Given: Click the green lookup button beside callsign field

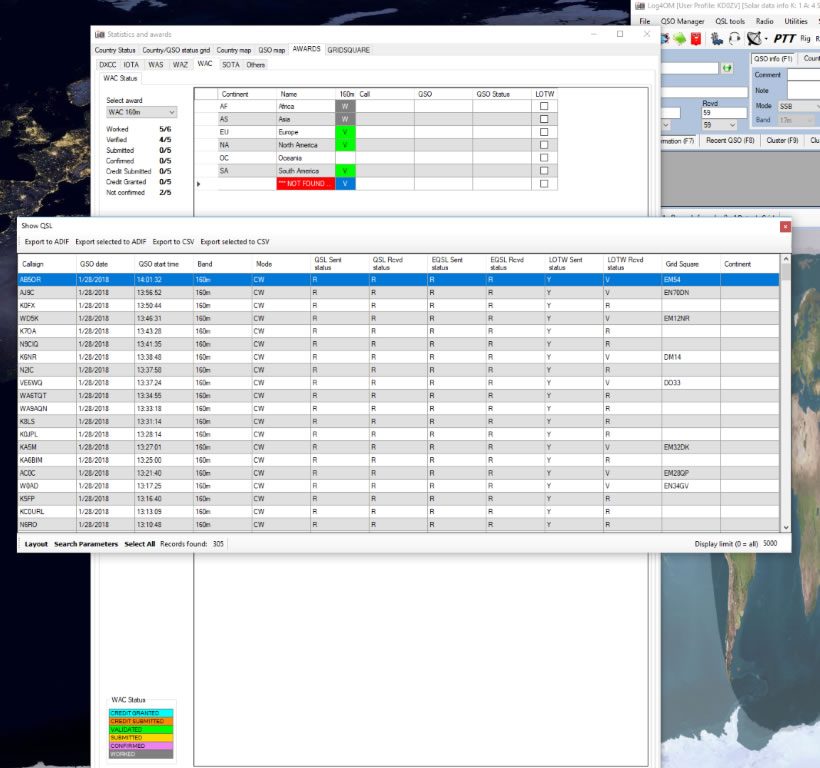Looking at the screenshot, I should (727, 68).
